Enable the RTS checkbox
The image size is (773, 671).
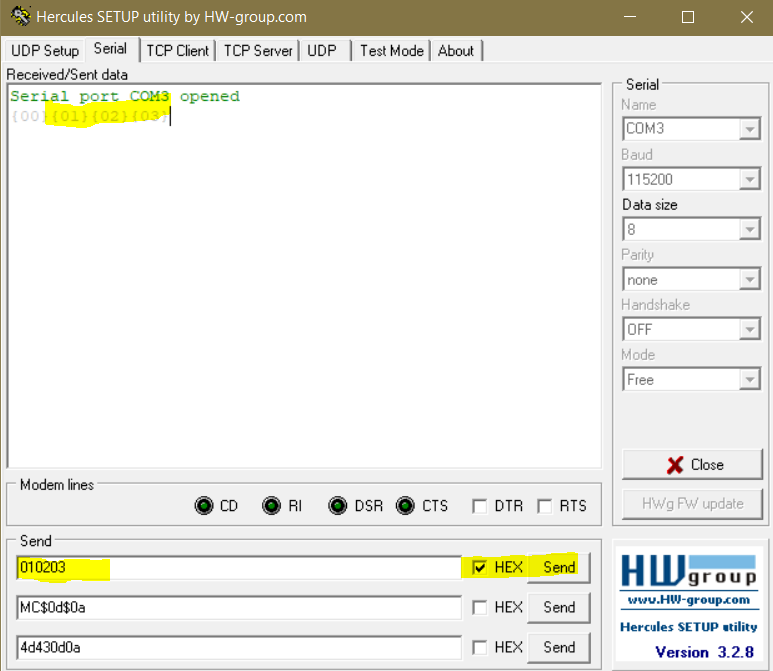544,506
